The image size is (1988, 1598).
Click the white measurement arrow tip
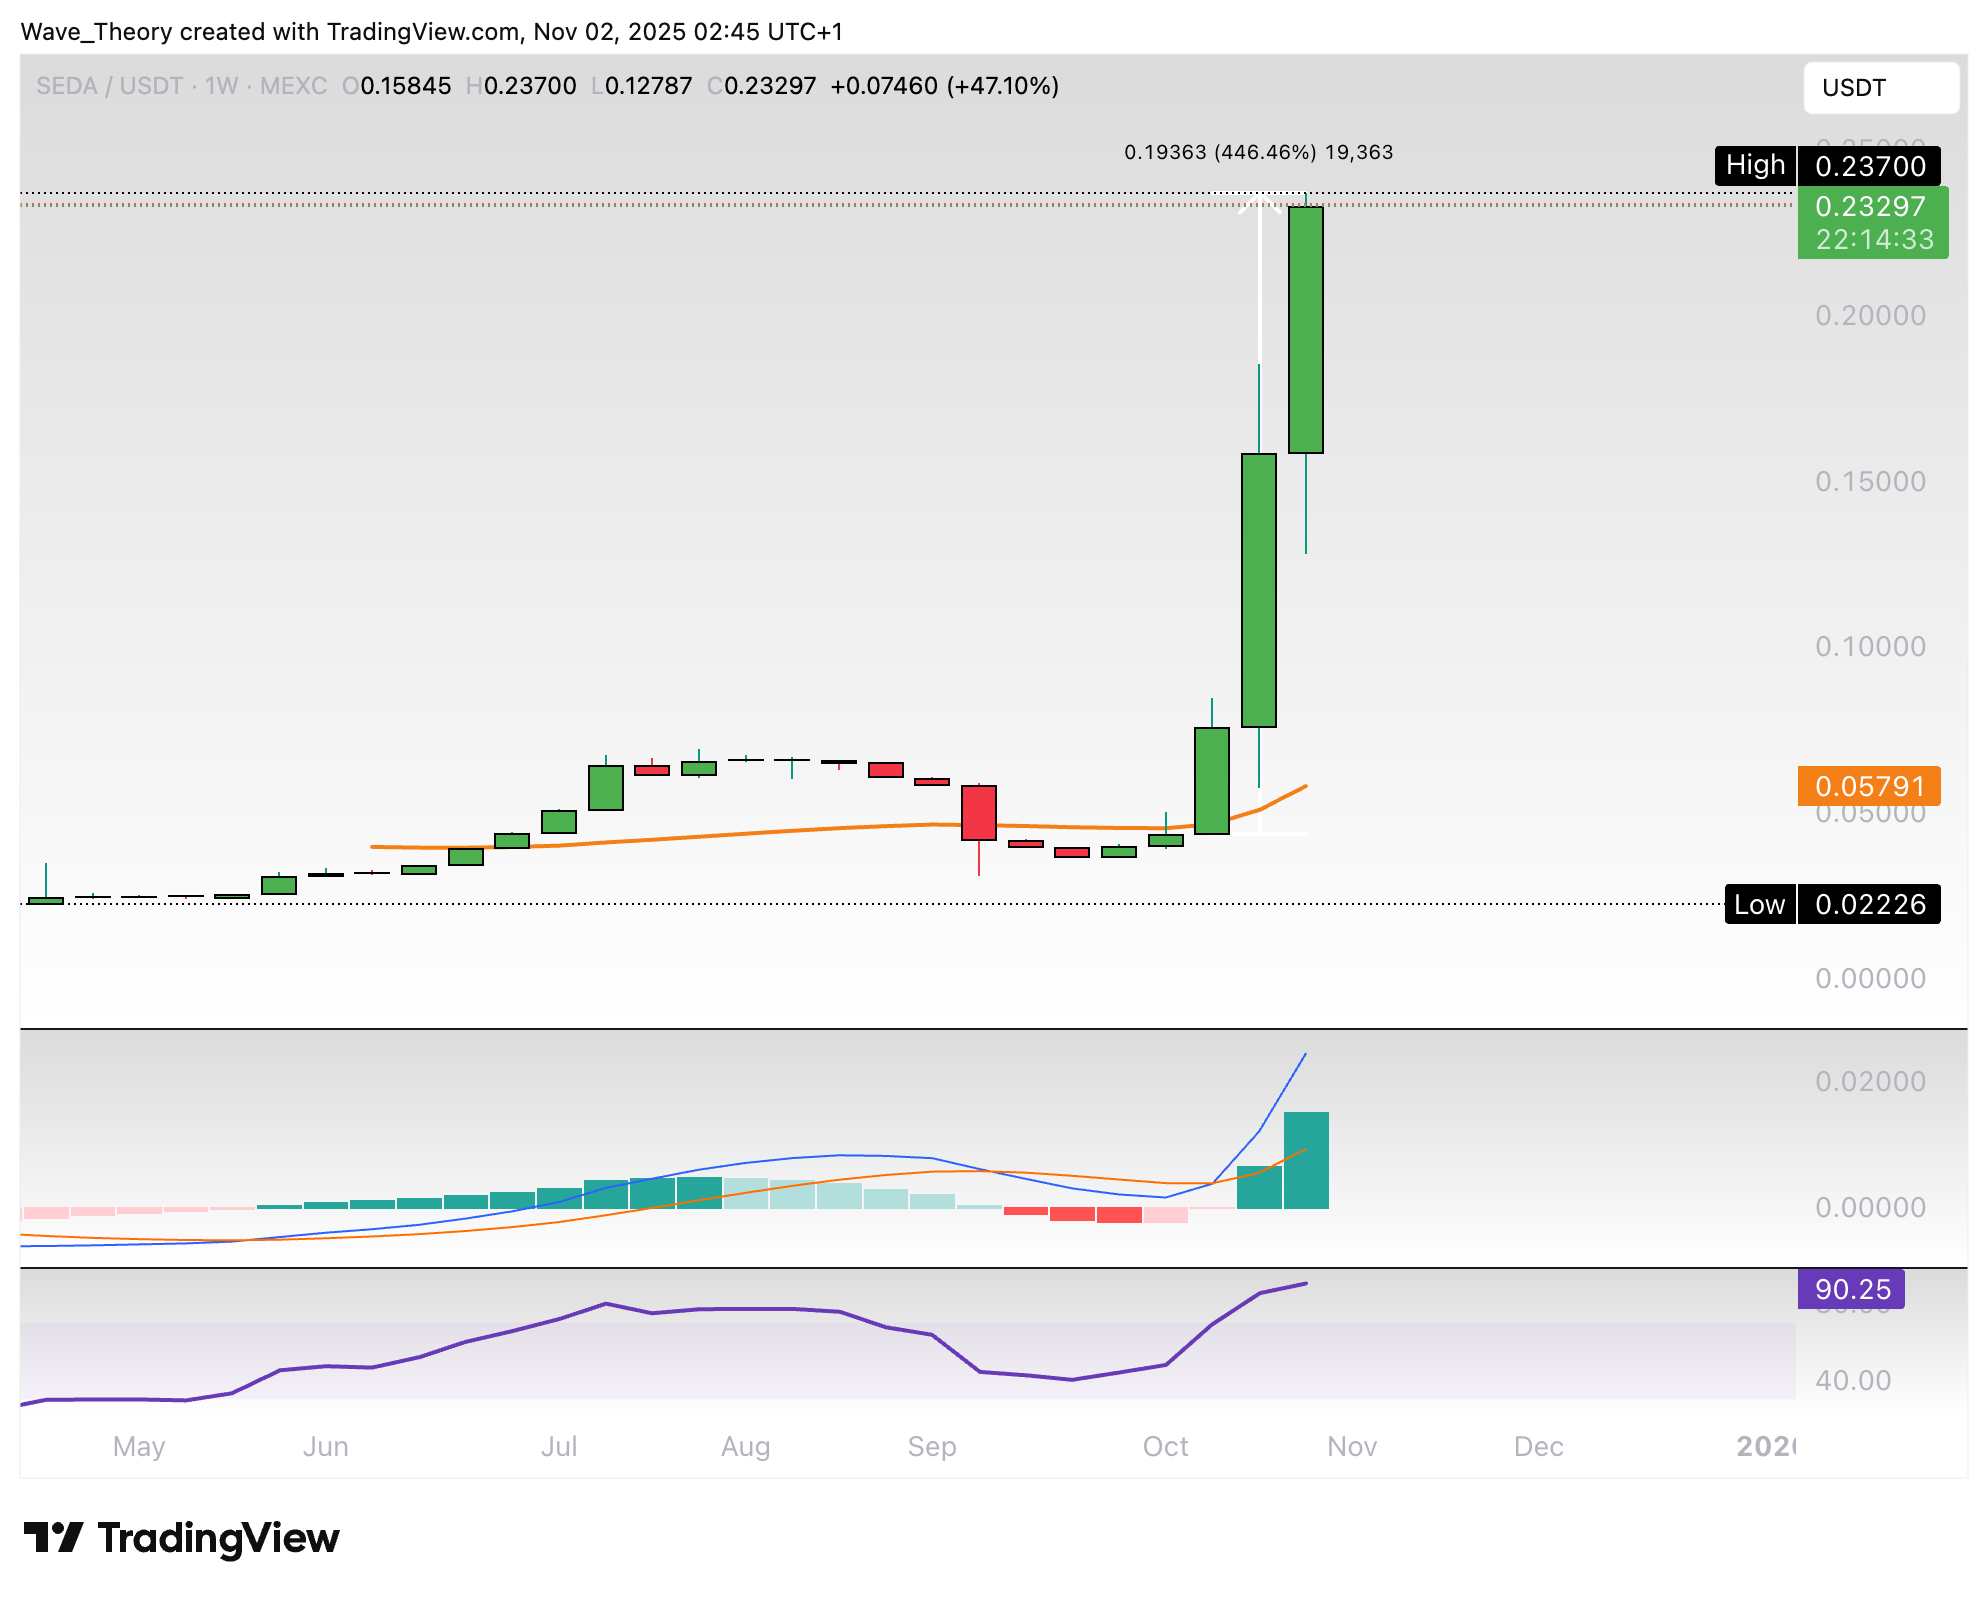(1259, 198)
